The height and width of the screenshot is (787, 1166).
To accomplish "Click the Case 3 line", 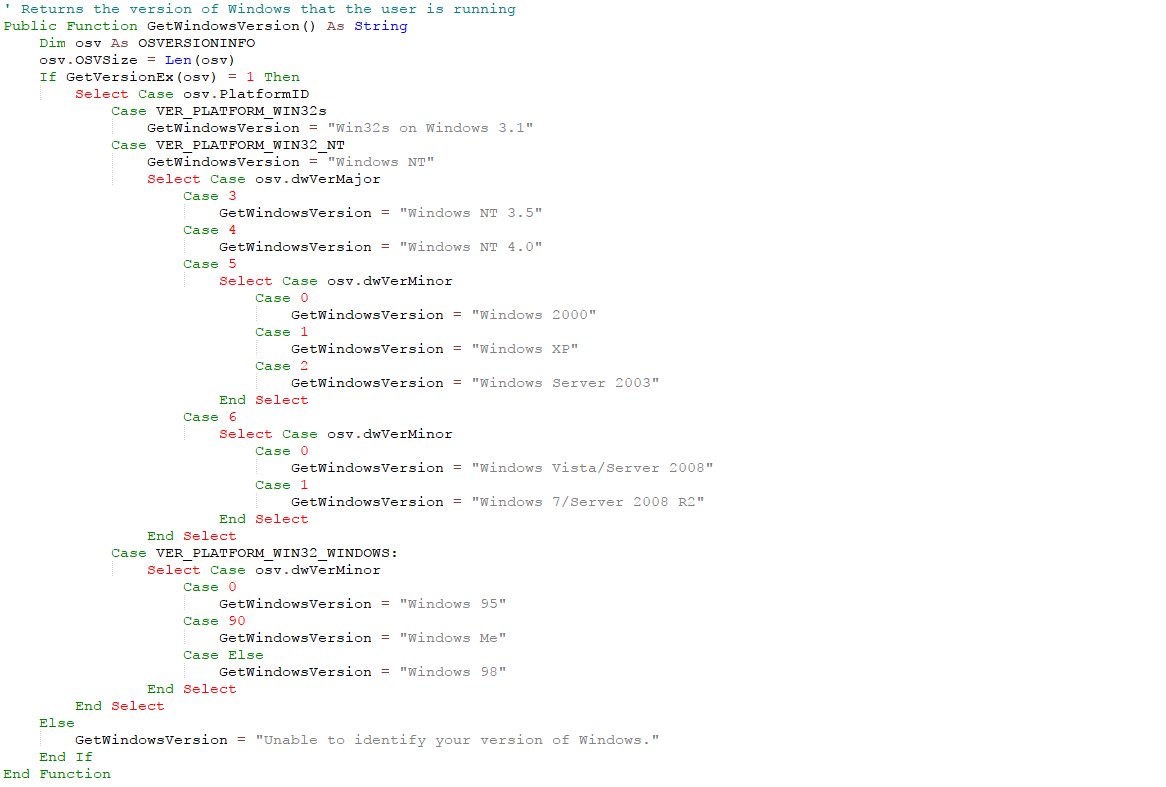I will pos(210,196).
